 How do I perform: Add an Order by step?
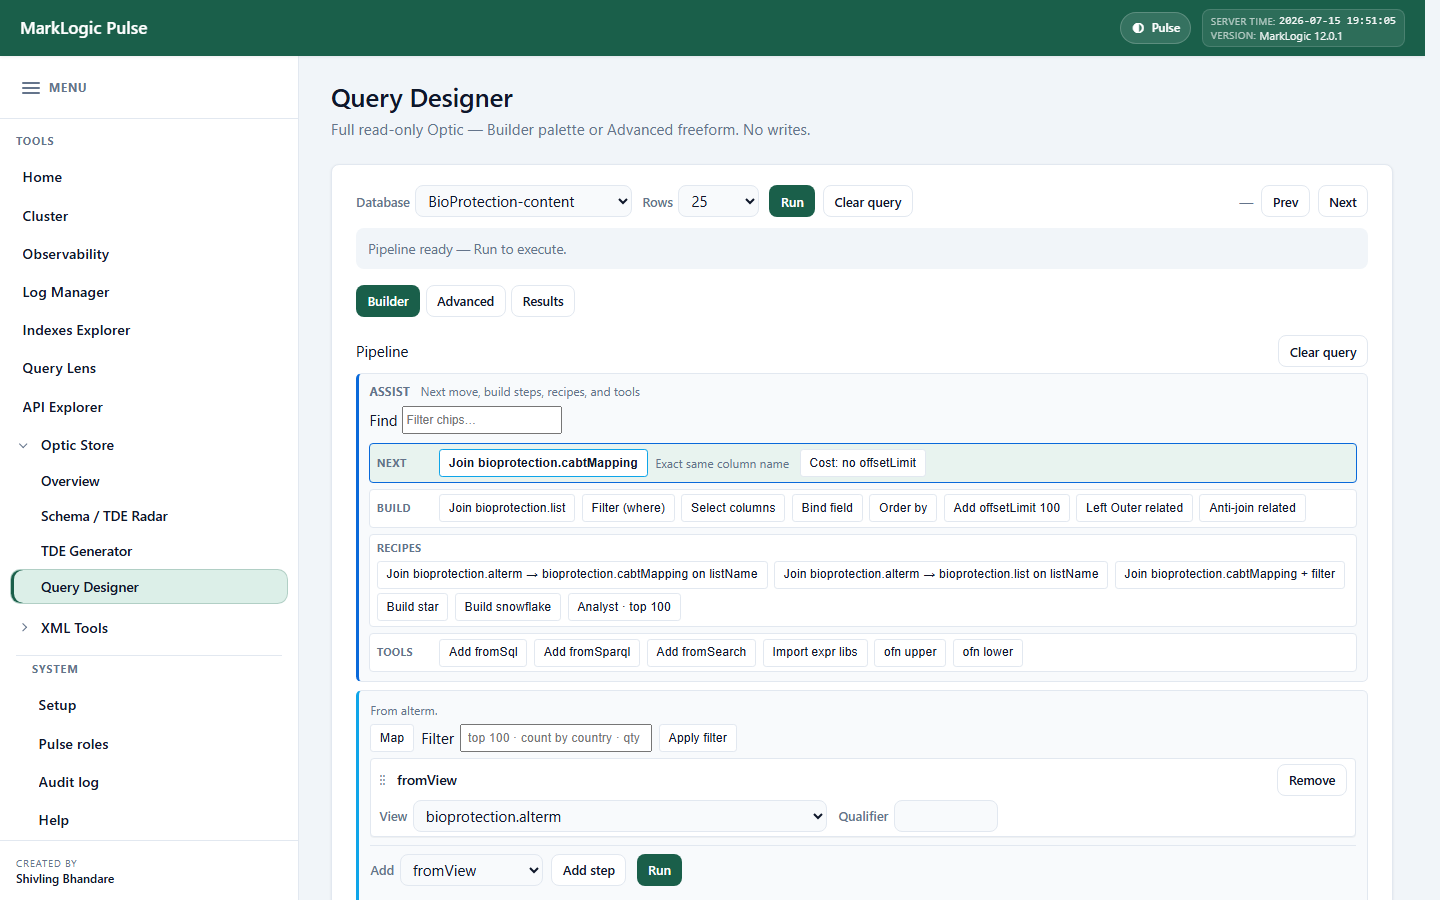point(903,508)
